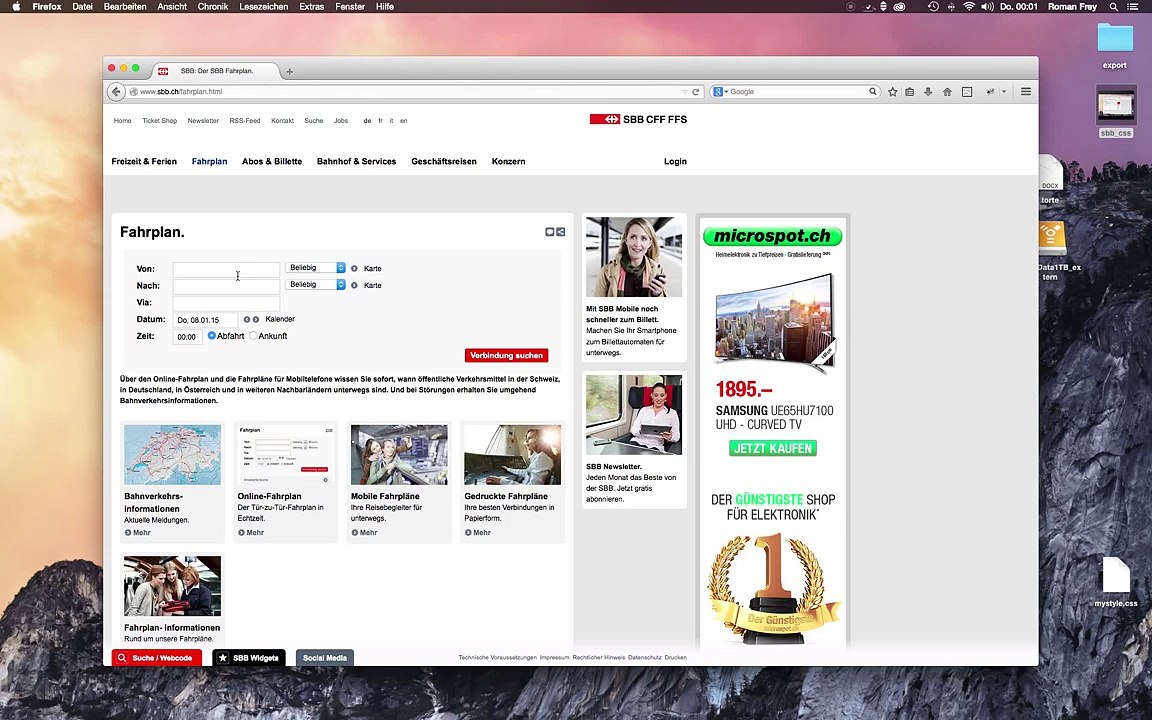Open Bahnverkehrsinformationen map thumbnail
This screenshot has width=1152, height=720.
click(x=172, y=455)
